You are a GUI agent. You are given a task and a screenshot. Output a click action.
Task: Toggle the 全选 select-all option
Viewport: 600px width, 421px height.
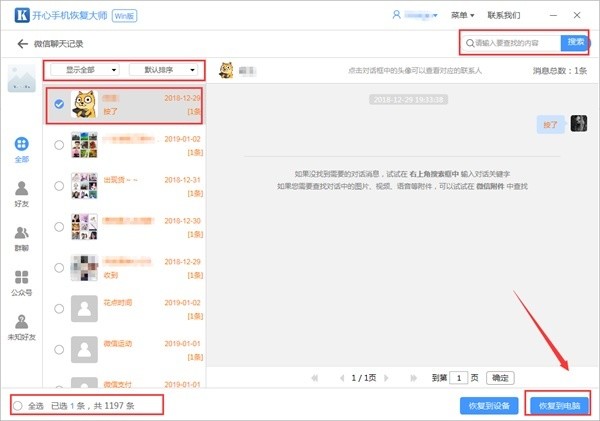18,406
